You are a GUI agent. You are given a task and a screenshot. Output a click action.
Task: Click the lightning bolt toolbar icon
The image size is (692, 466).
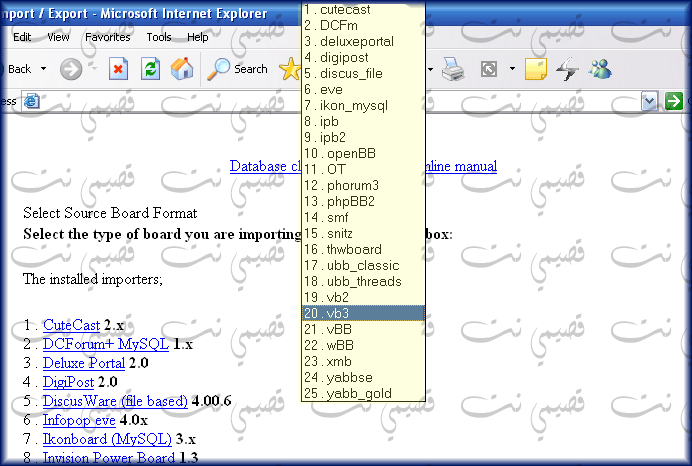pos(567,69)
